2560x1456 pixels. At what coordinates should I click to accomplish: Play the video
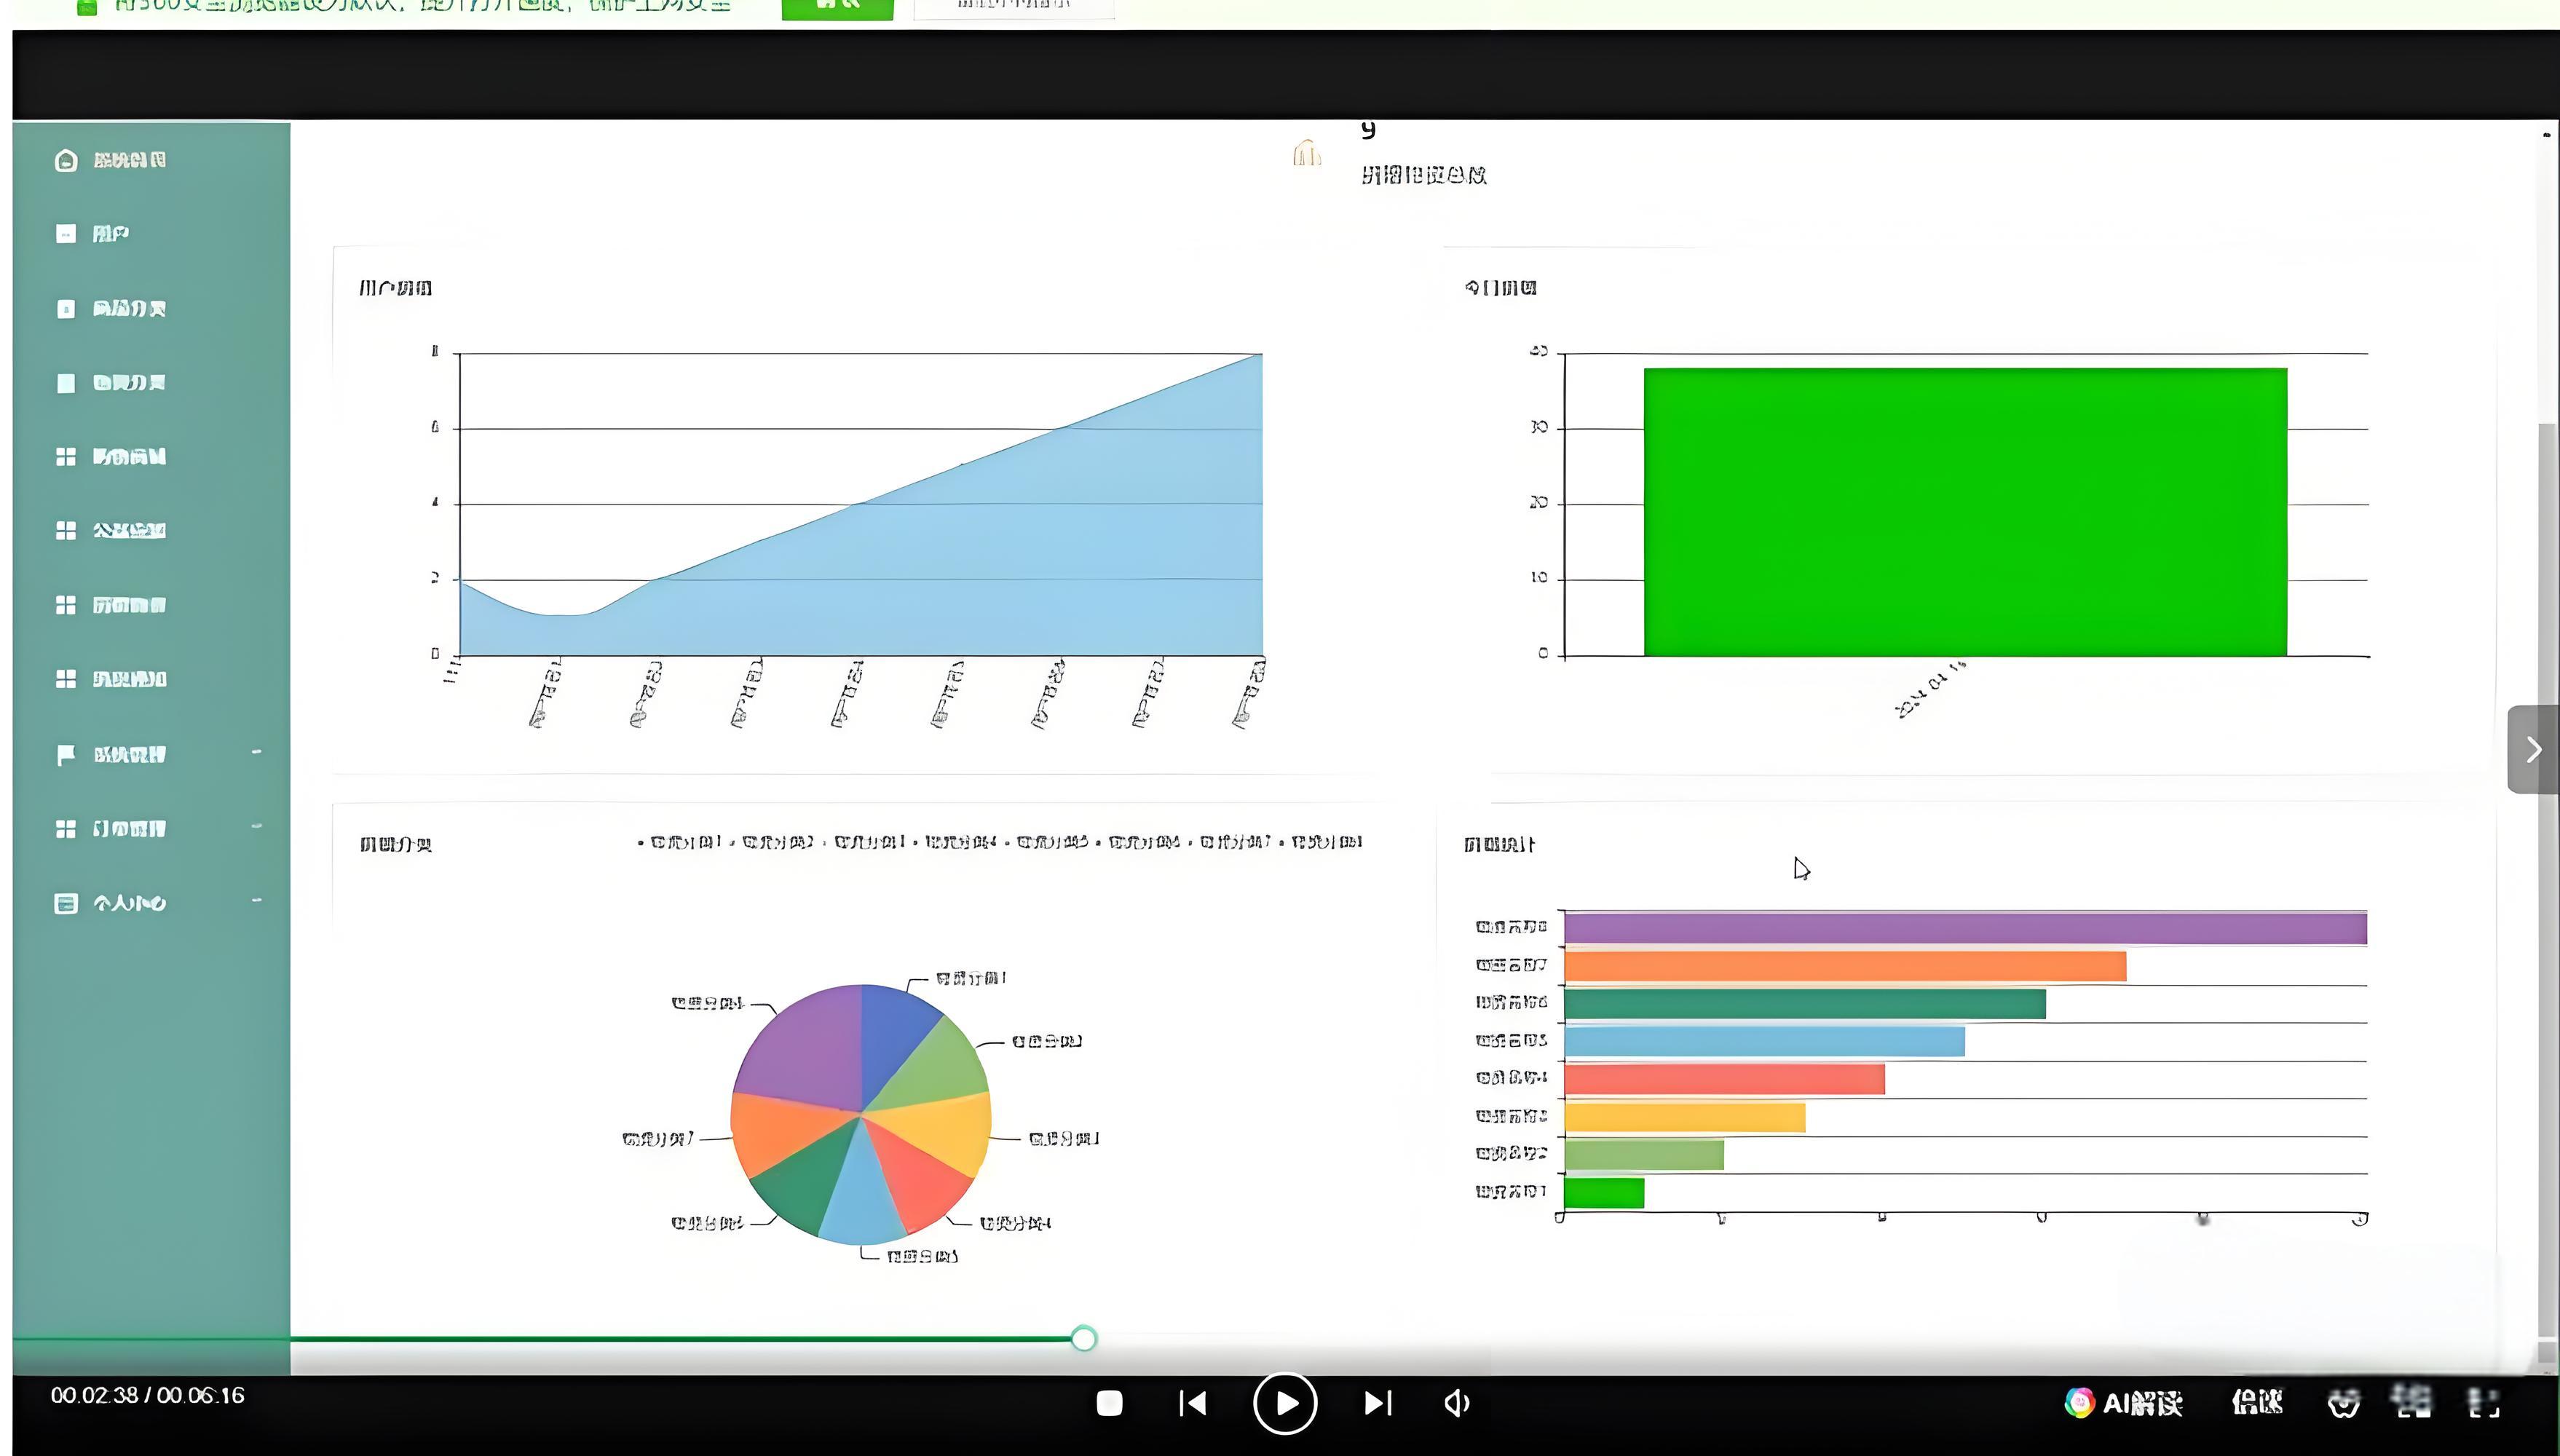[x=1285, y=1403]
